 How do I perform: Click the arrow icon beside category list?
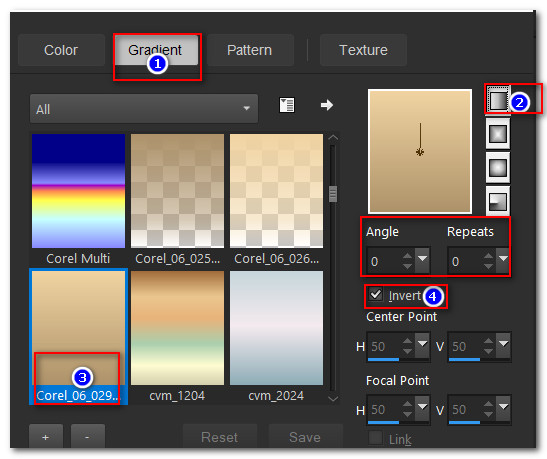pyautogui.click(x=327, y=105)
